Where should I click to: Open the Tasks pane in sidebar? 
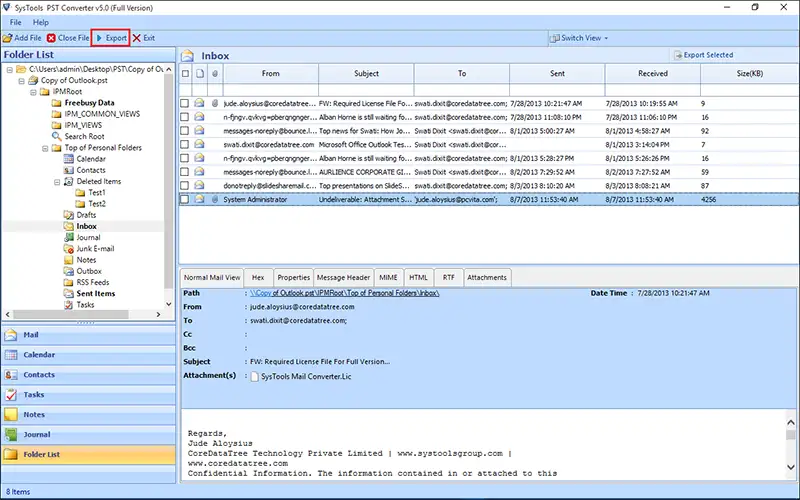pyautogui.click(x=34, y=395)
